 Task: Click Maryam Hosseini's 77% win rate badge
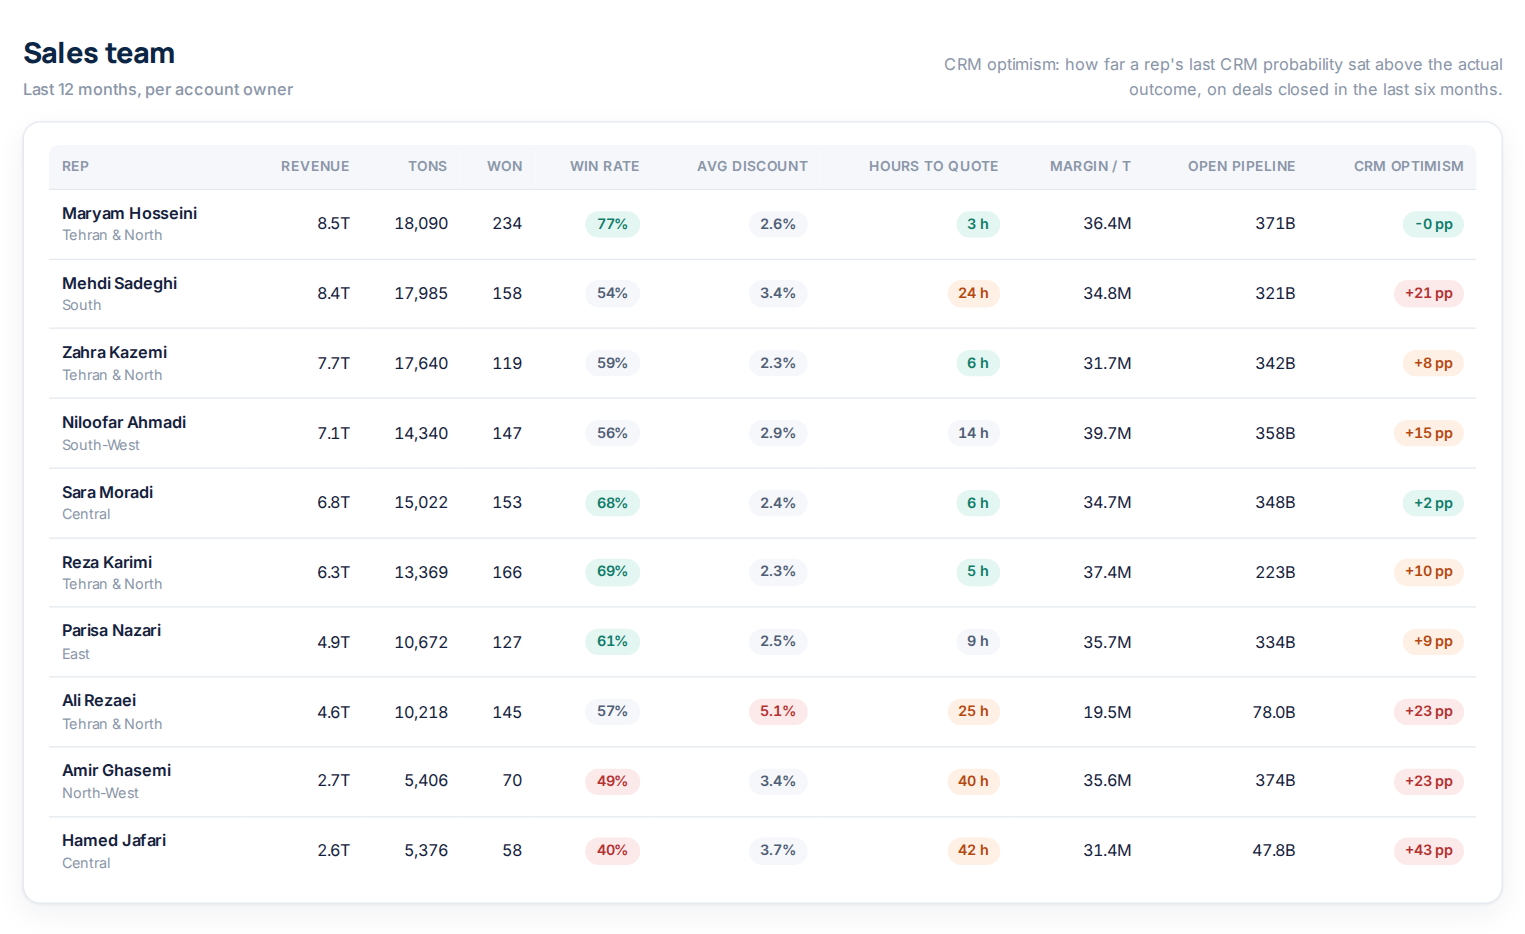(x=612, y=224)
